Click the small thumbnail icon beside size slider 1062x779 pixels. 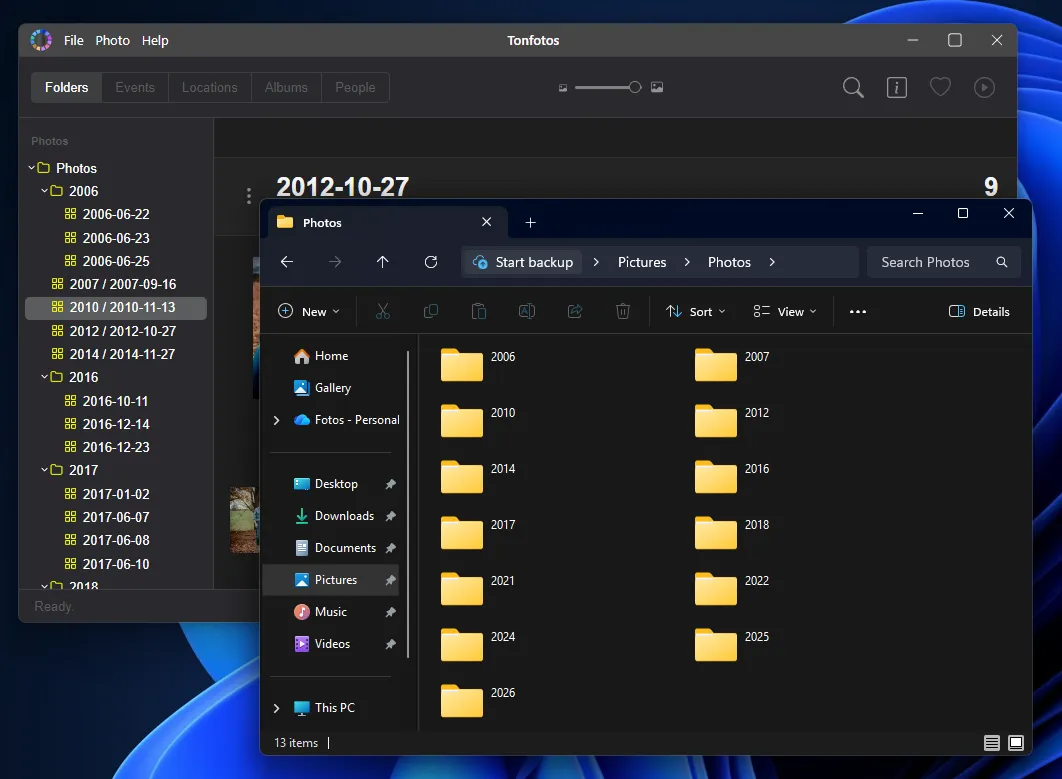click(x=563, y=88)
